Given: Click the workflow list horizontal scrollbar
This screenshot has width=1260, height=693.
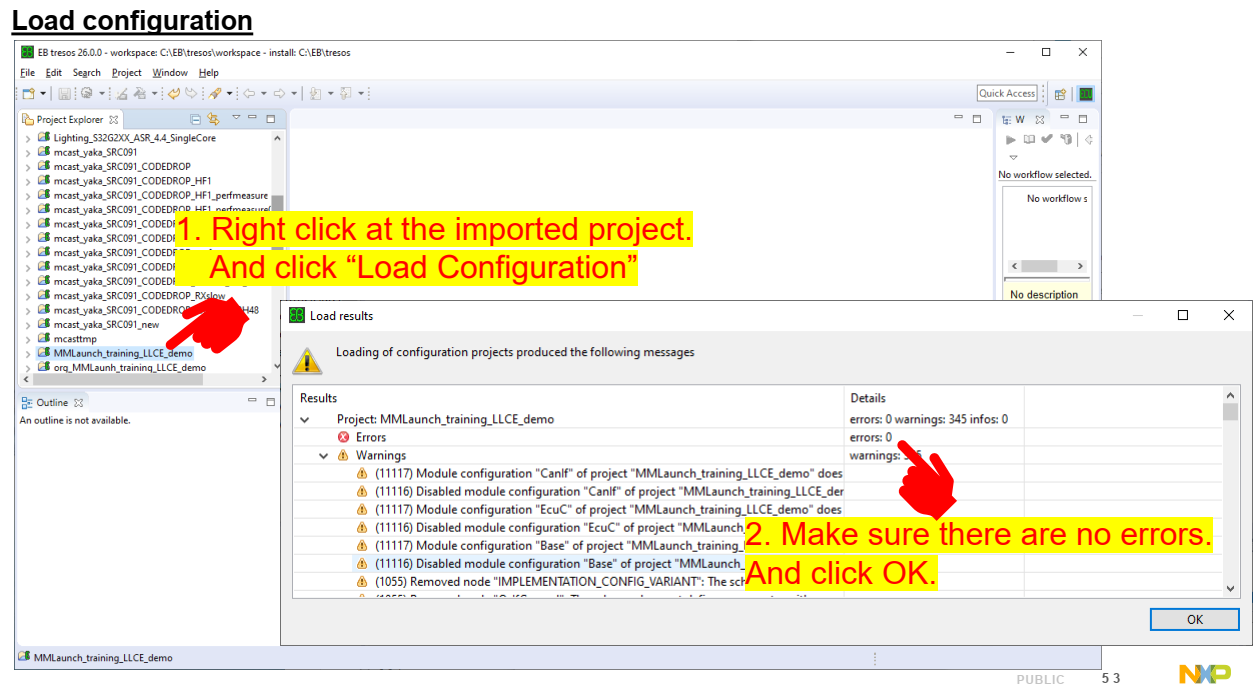Looking at the screenshot, I should pyautogui.click(x=1047, y=266).
